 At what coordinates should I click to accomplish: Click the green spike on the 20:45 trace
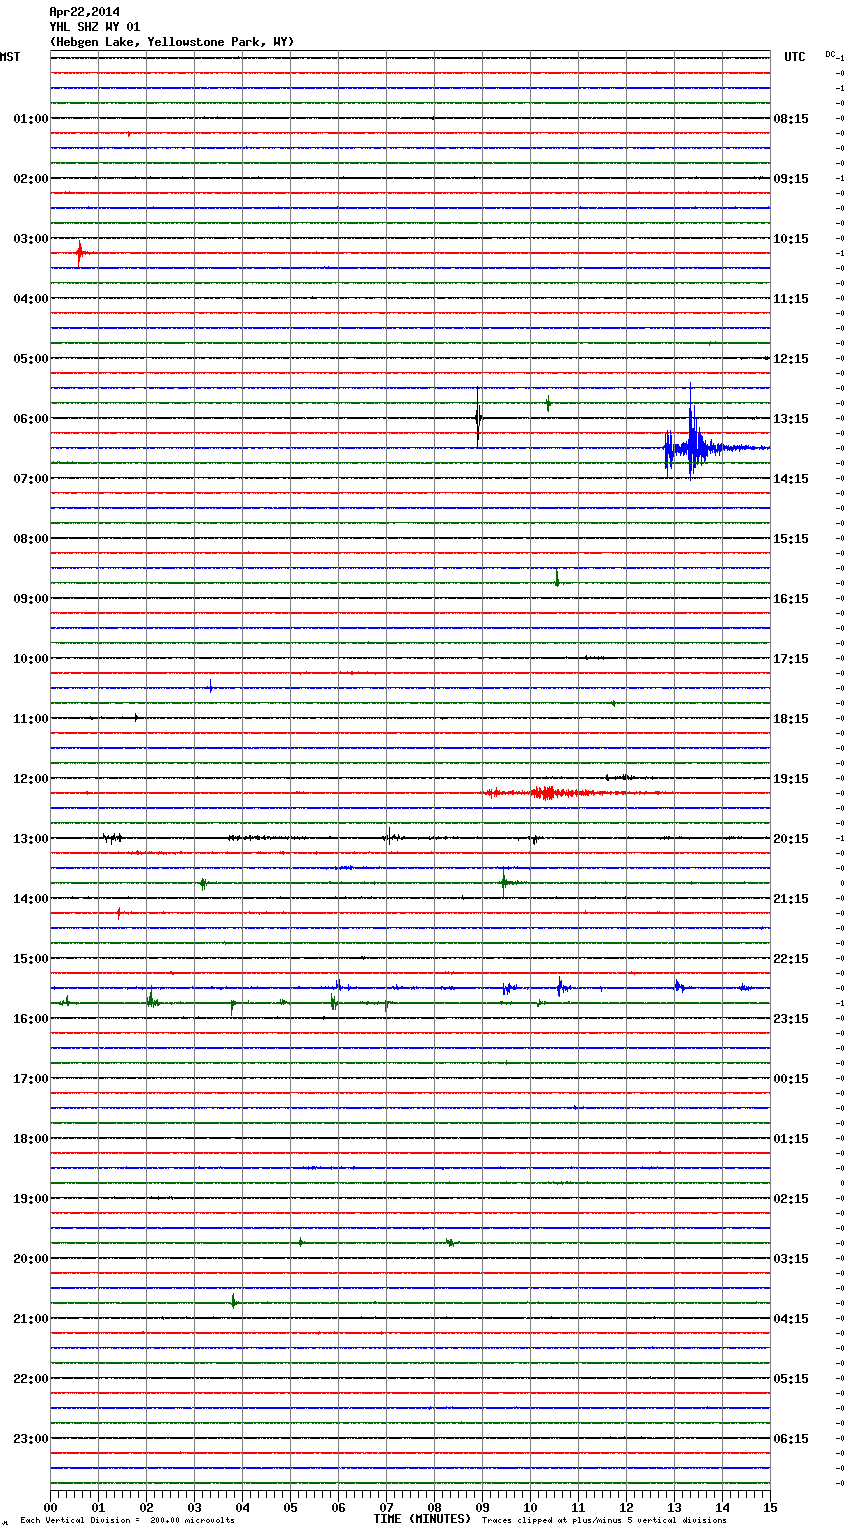233,1301
